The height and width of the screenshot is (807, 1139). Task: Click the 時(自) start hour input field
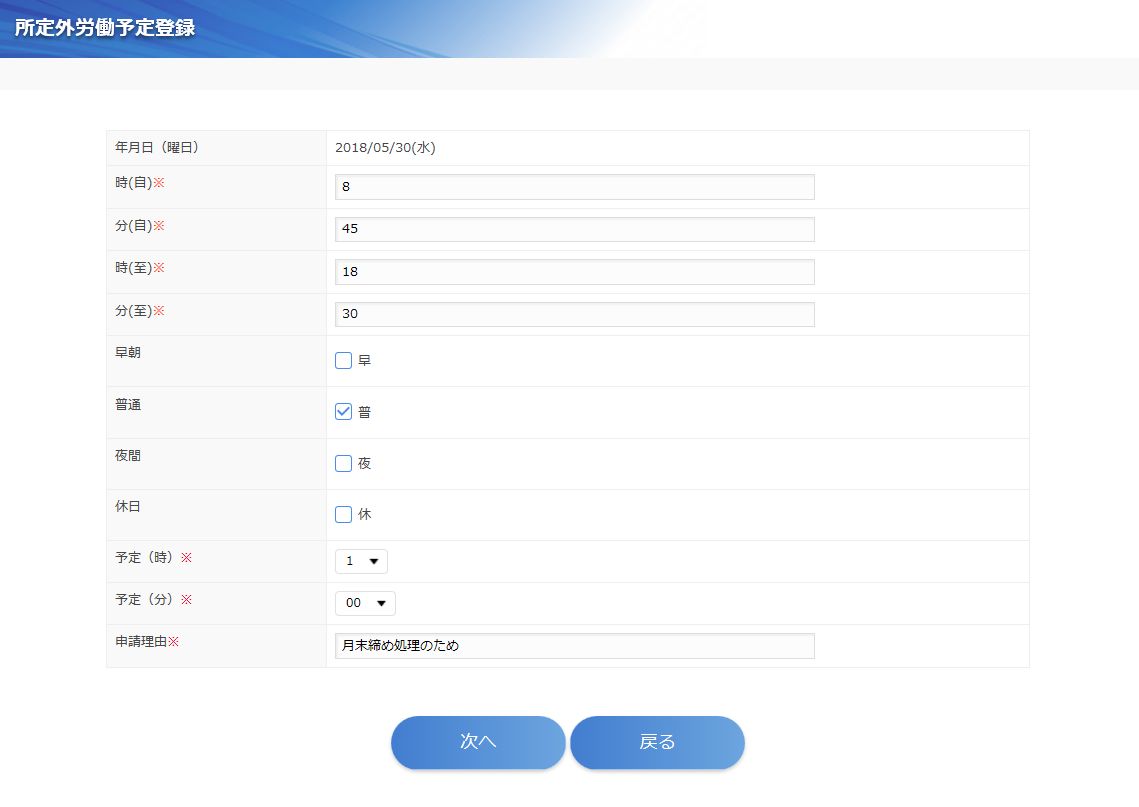[574, 187]
